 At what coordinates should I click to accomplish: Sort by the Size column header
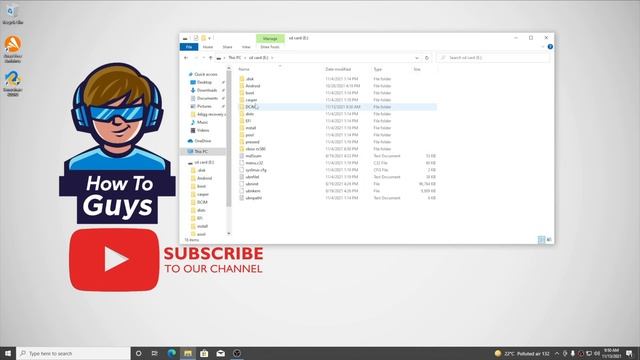pos(417,69)
